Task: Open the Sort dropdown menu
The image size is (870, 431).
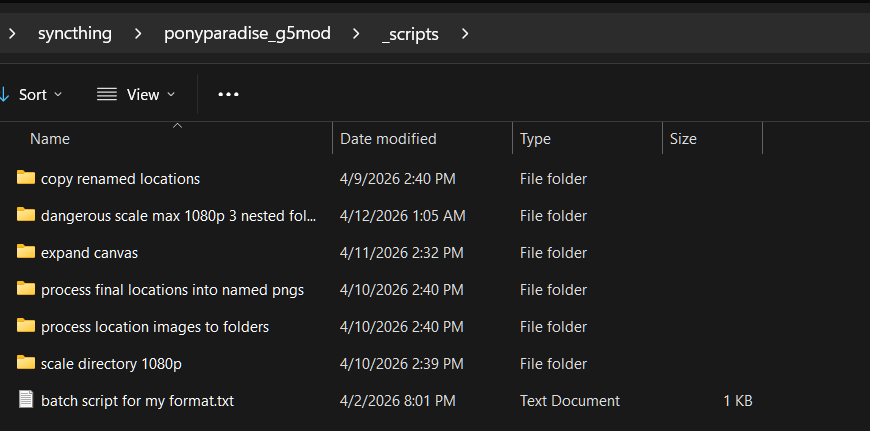Action: pyautogui.click(x=32, y=94)
